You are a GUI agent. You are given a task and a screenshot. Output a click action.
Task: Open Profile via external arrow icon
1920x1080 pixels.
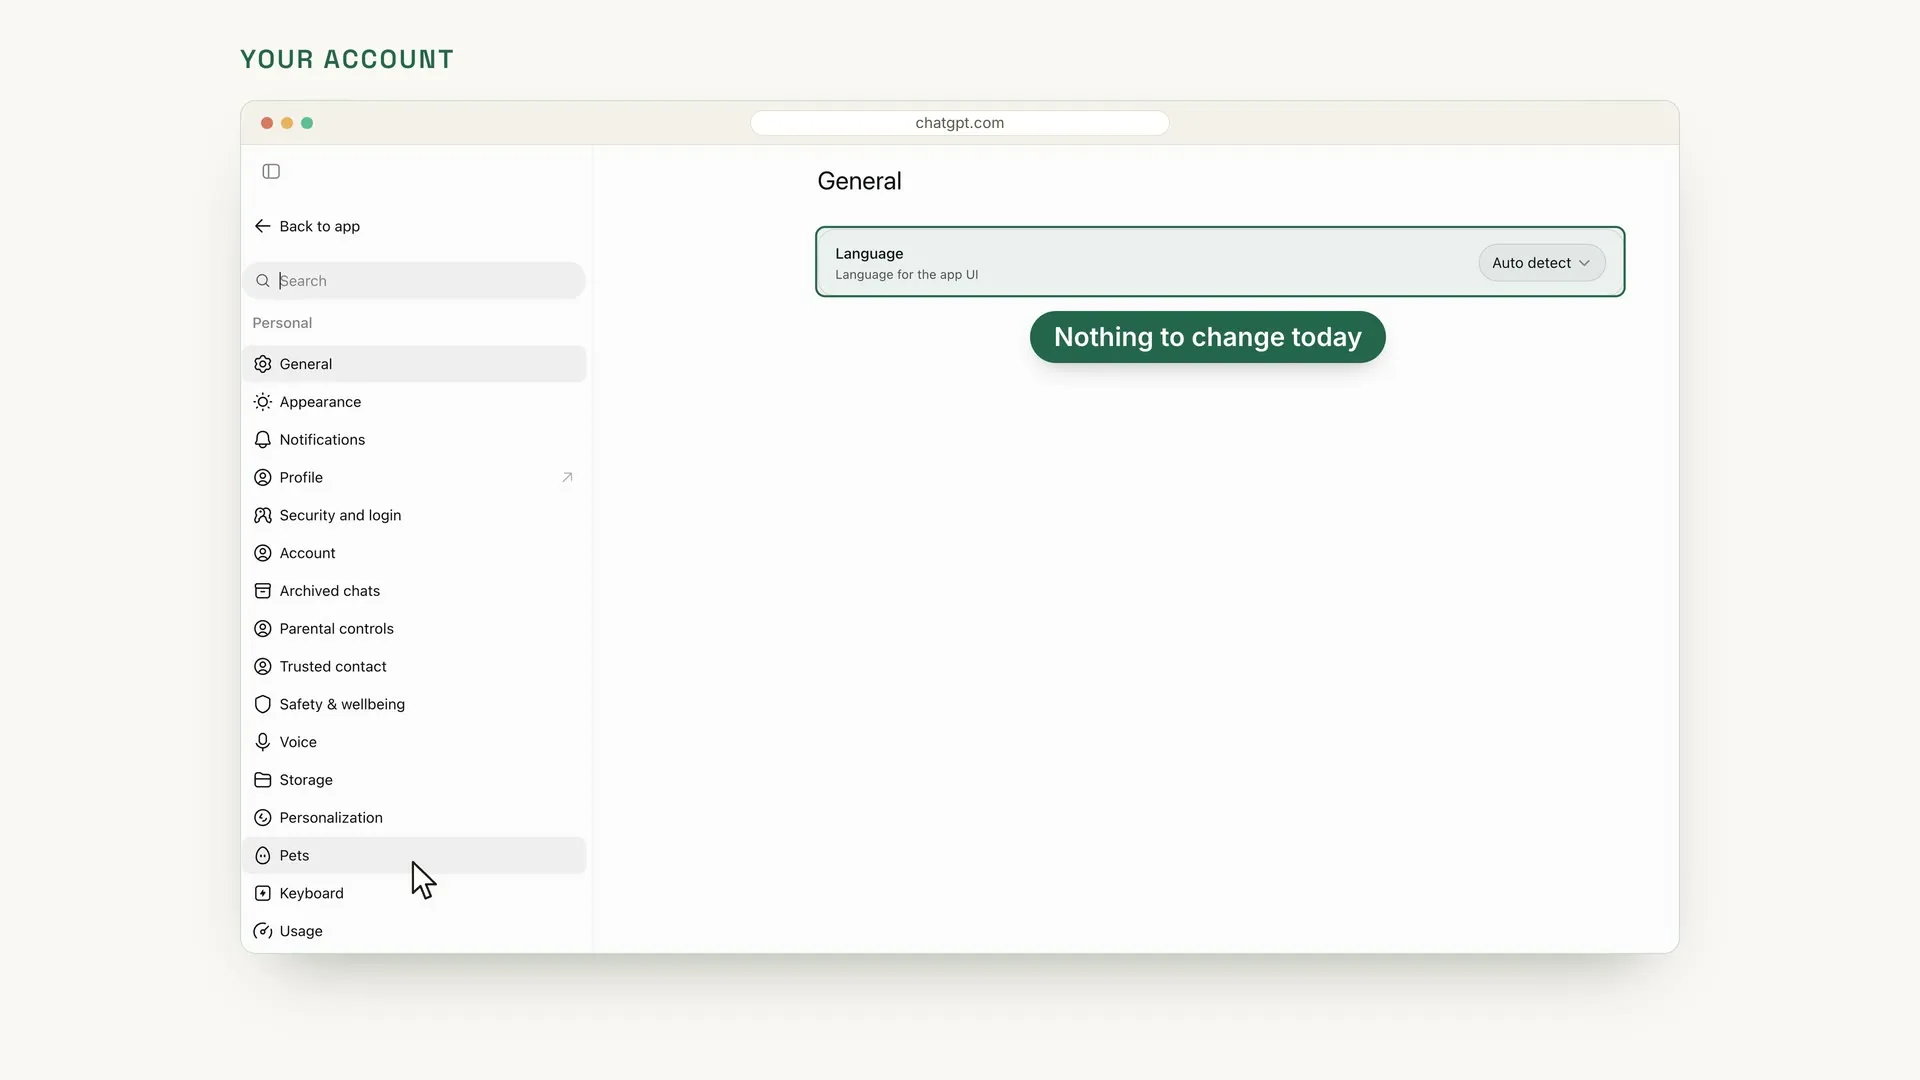(567, 477)
